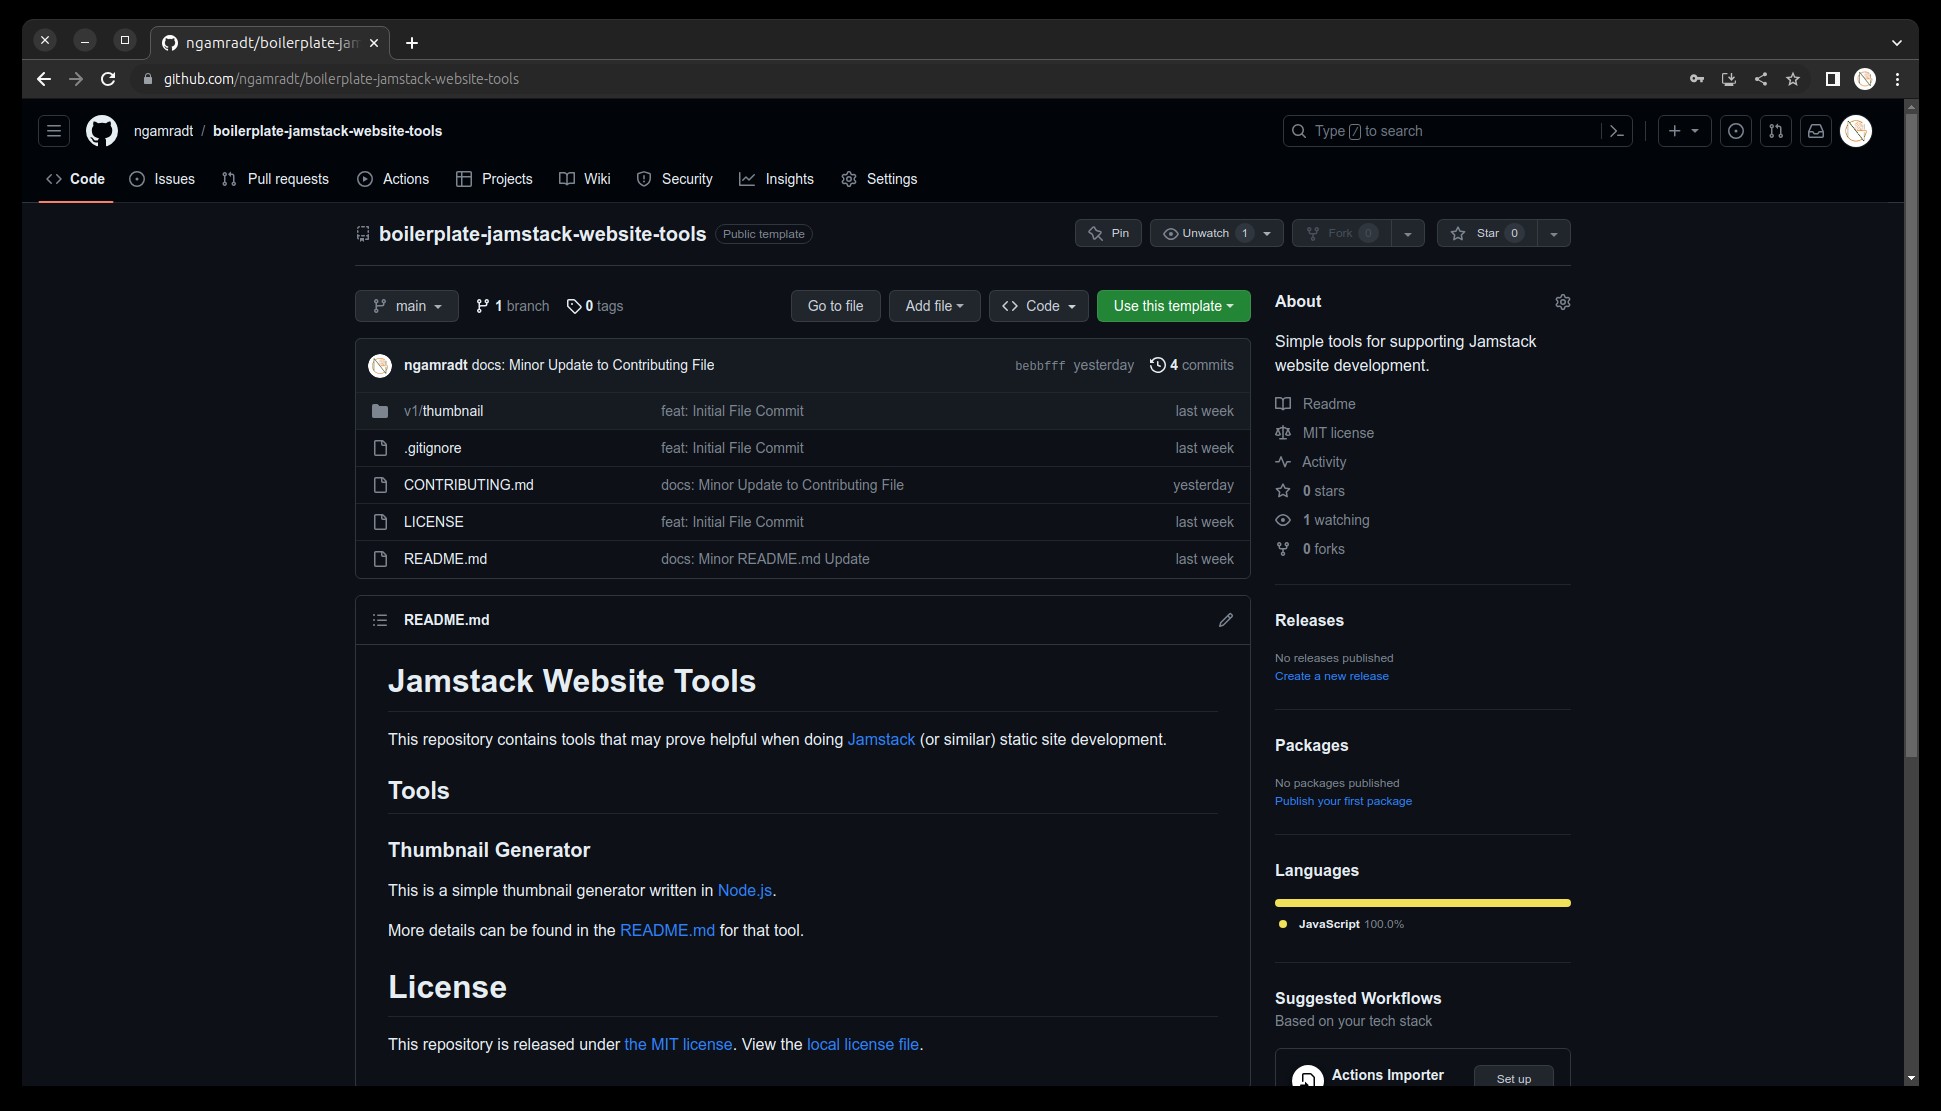This screenshot has width=1941, height=1111.
Task: Open the Star lists dropdown arrow
Action: 1554,233
